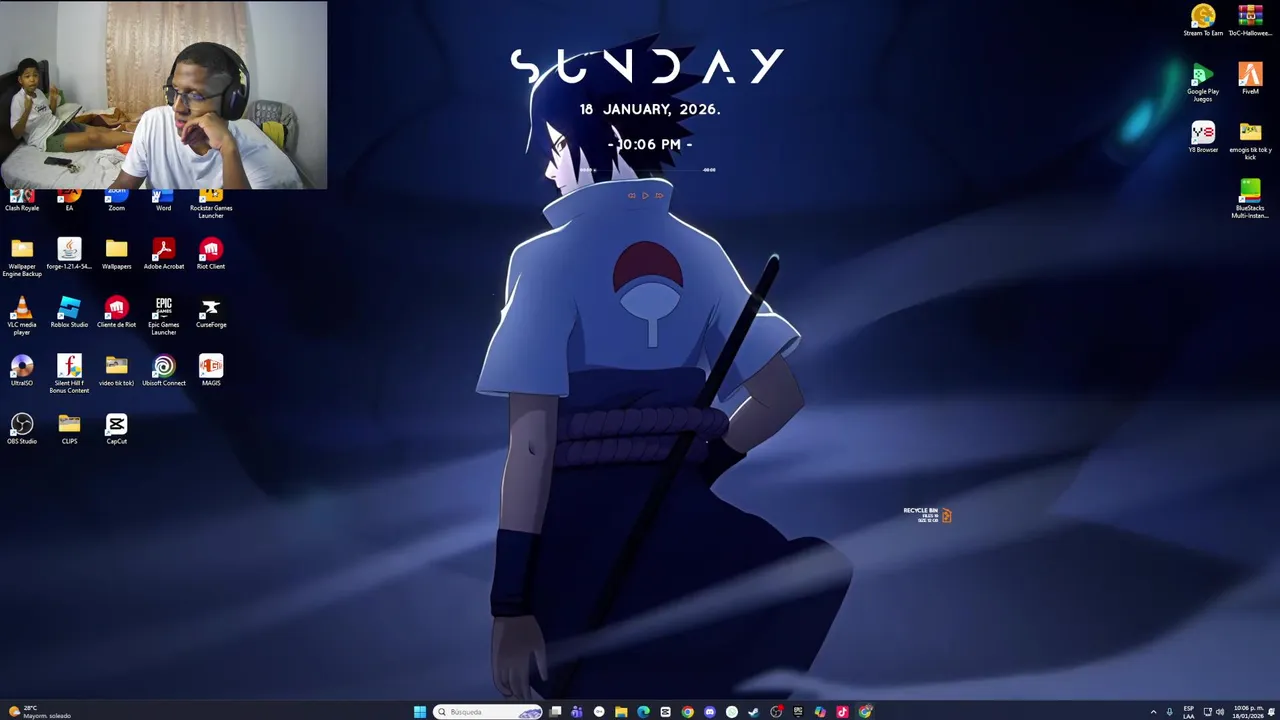Open Rockstar Games Launcher shortcut
This screenshot has width=1280, height=720.
coord(211,203)
